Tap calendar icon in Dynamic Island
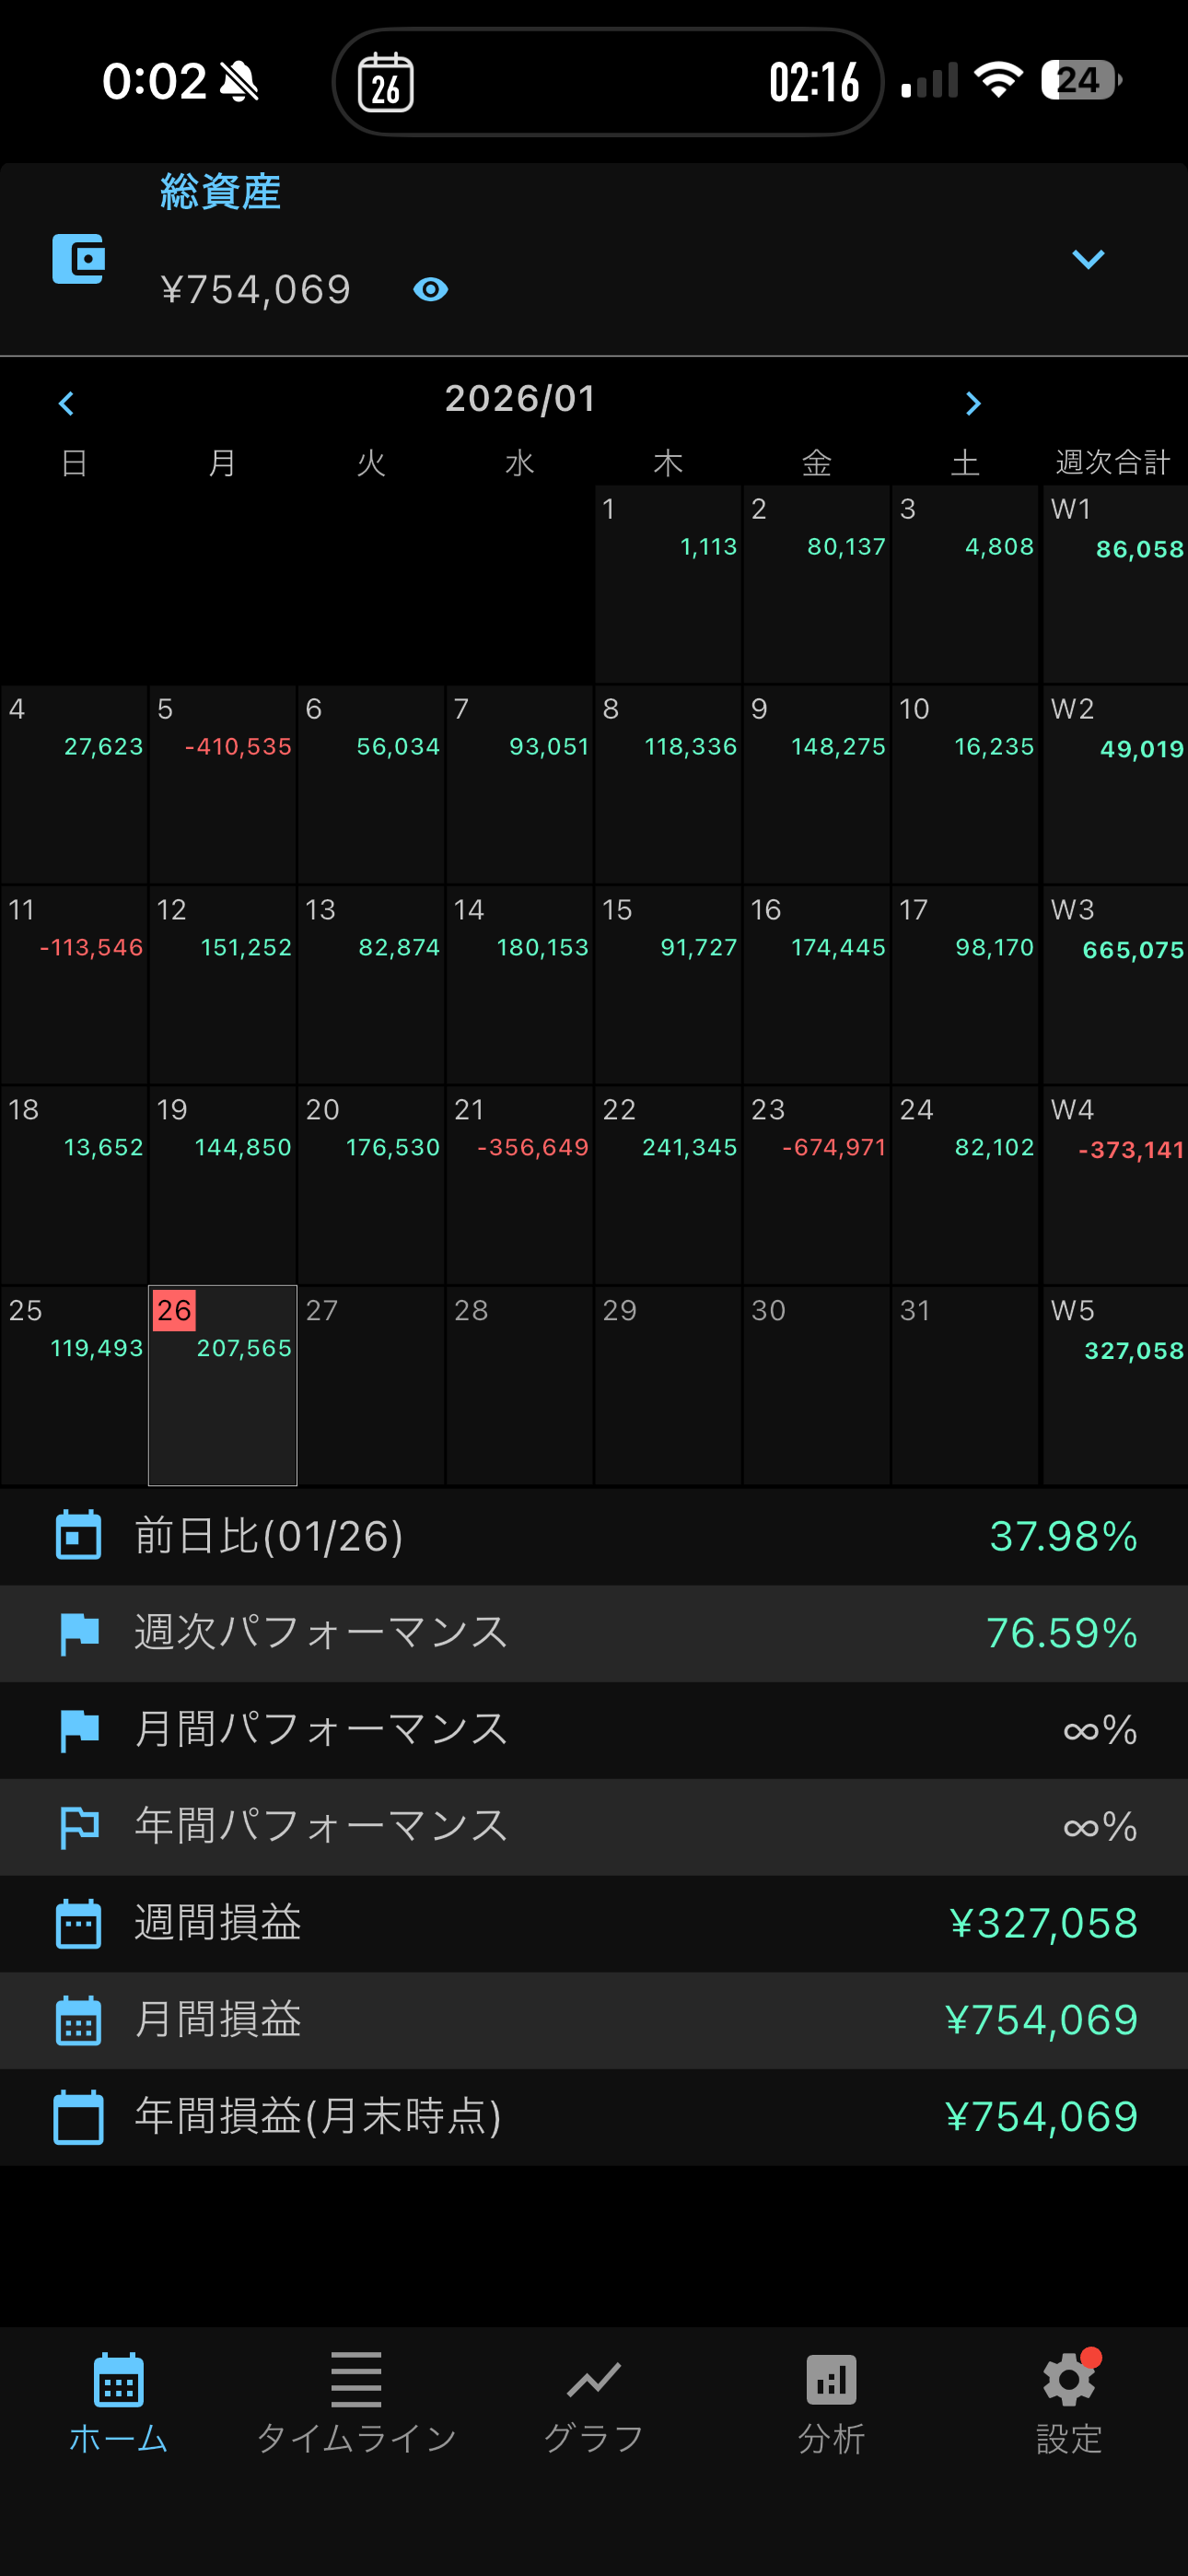 (386, 82)
